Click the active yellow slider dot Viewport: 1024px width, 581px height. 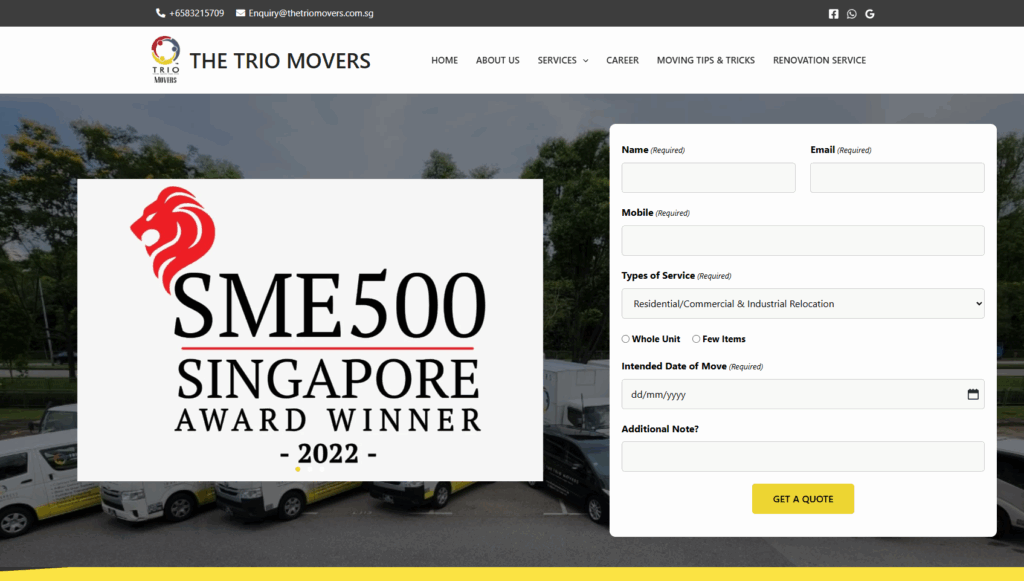[297, 468]
